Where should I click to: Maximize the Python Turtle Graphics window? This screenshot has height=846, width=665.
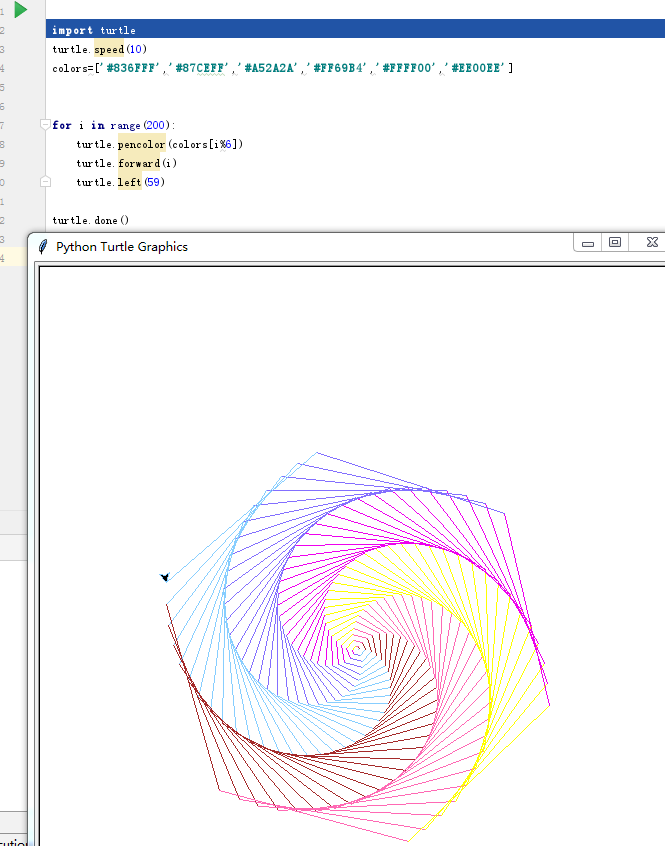(x=615, y=243)
